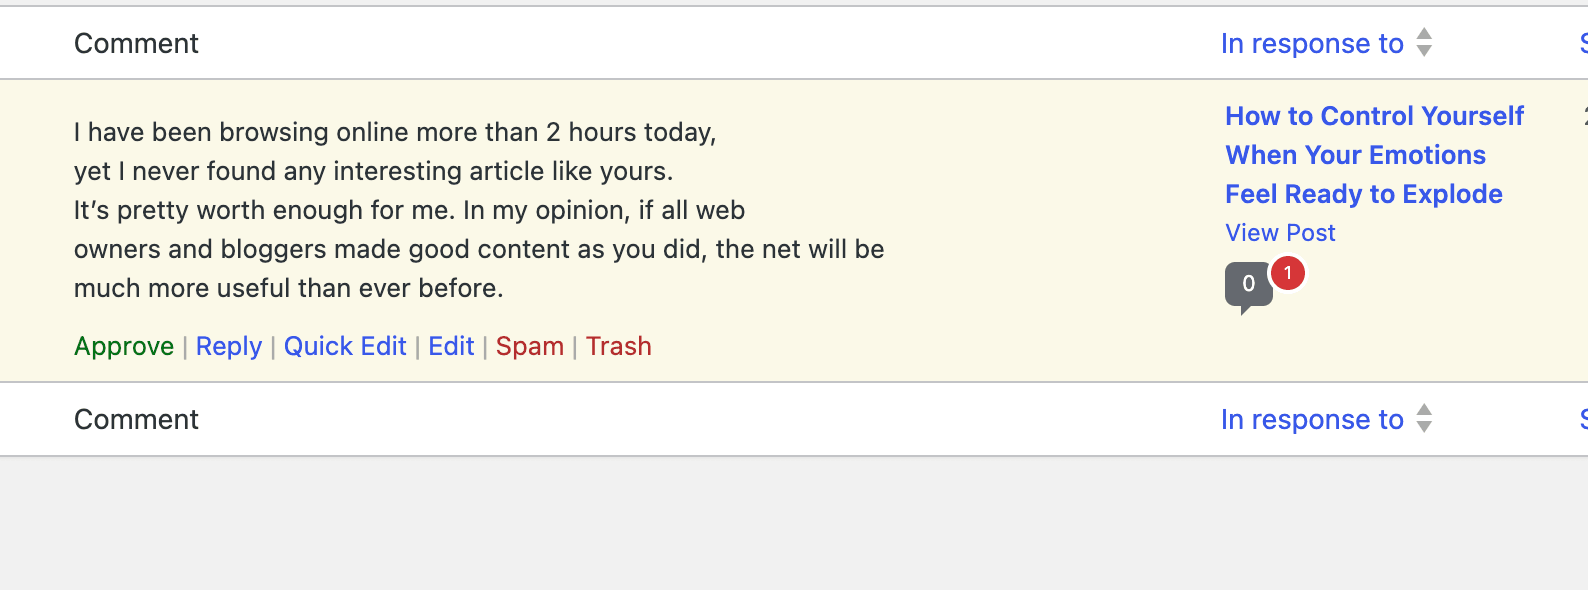Approve the pending comment
Image resolution: width=1588 pixels, height=590 pixels.
click(x=124, y=347)
